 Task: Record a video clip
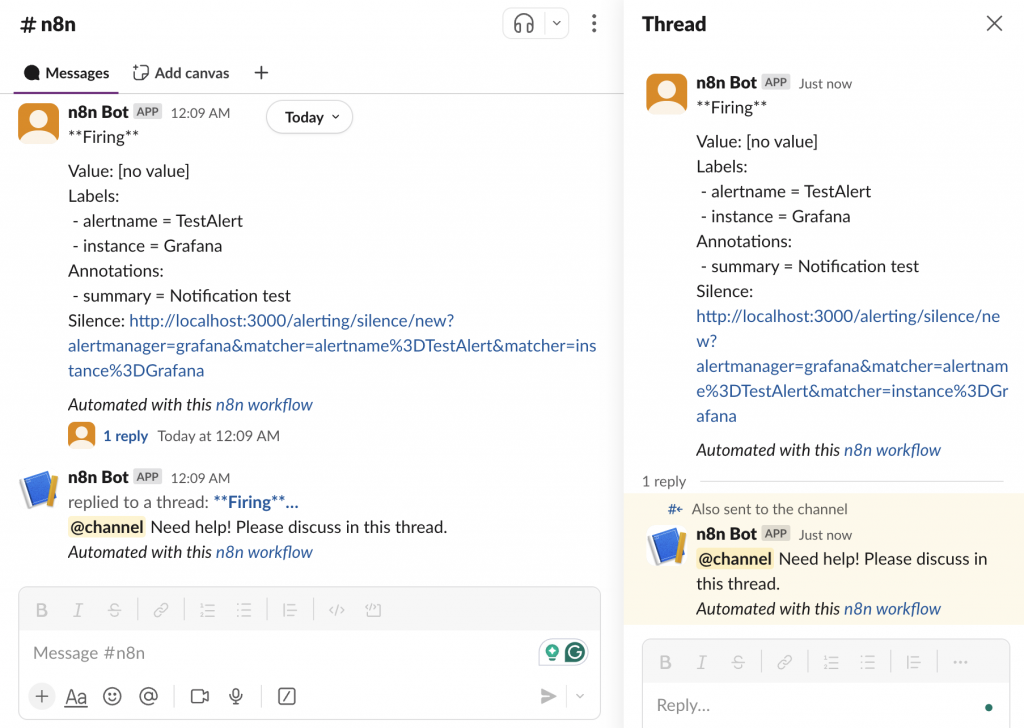click(x=200, y=697)
